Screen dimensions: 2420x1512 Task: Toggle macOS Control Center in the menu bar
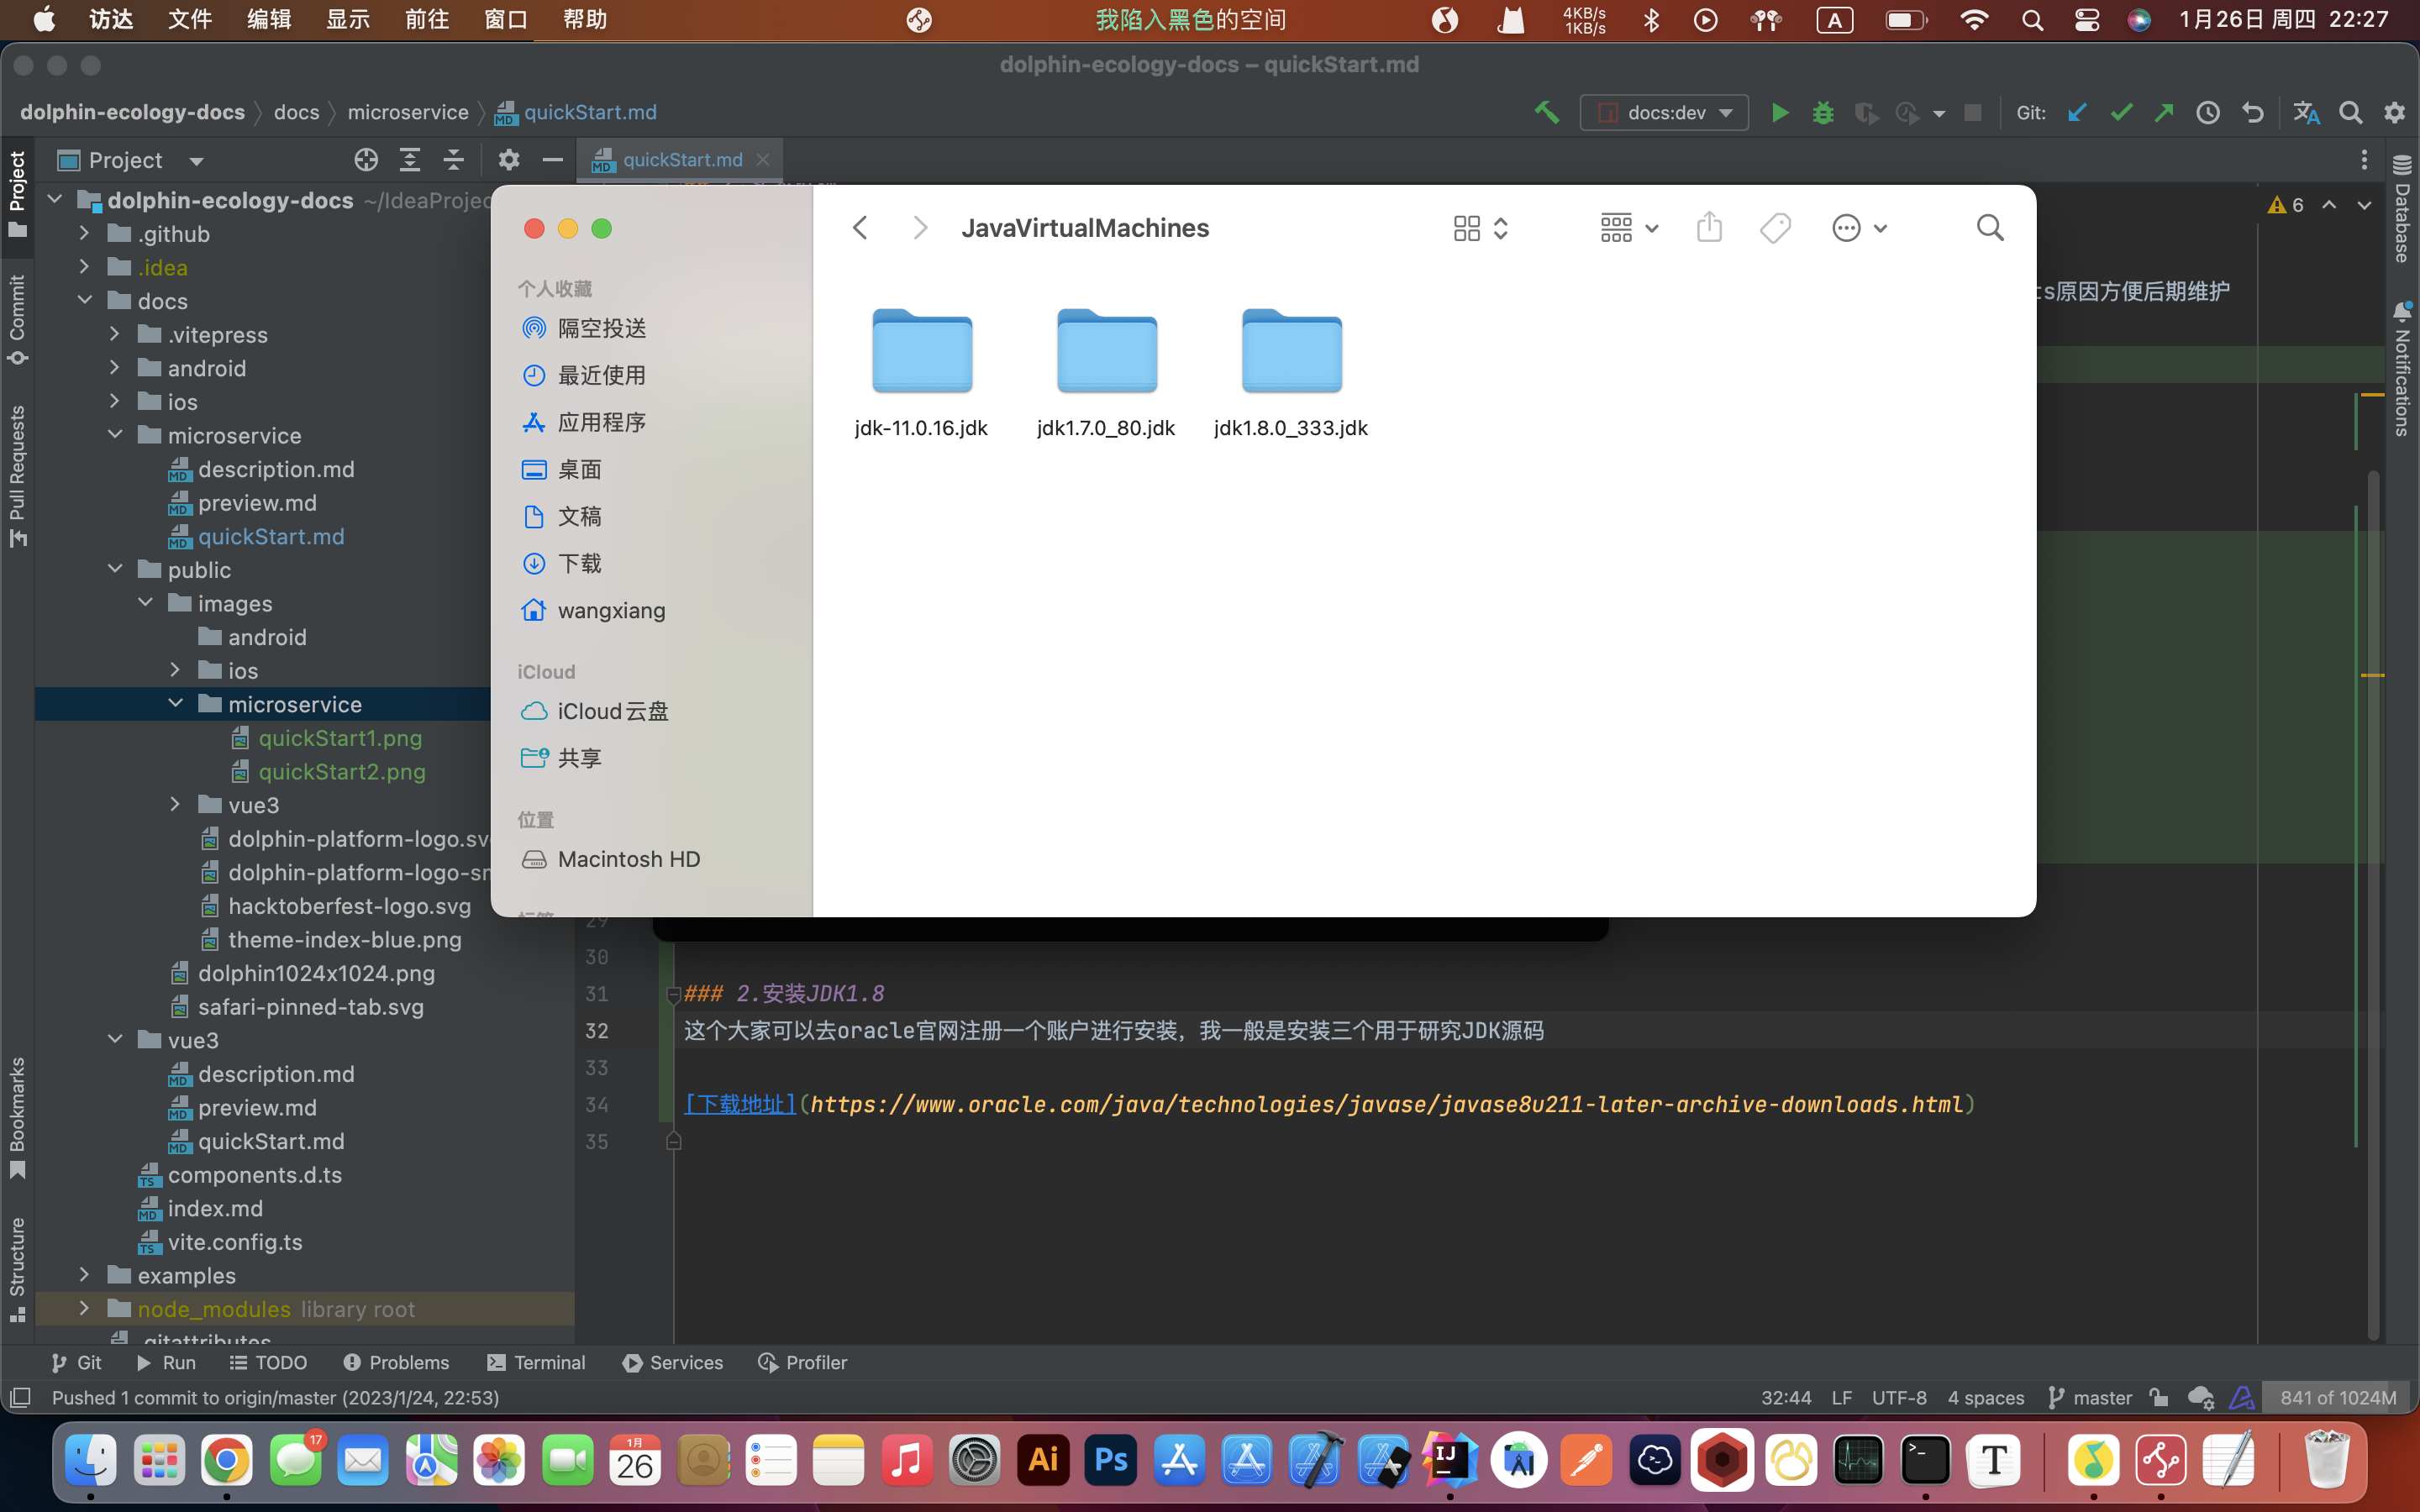coord(2087,20)
